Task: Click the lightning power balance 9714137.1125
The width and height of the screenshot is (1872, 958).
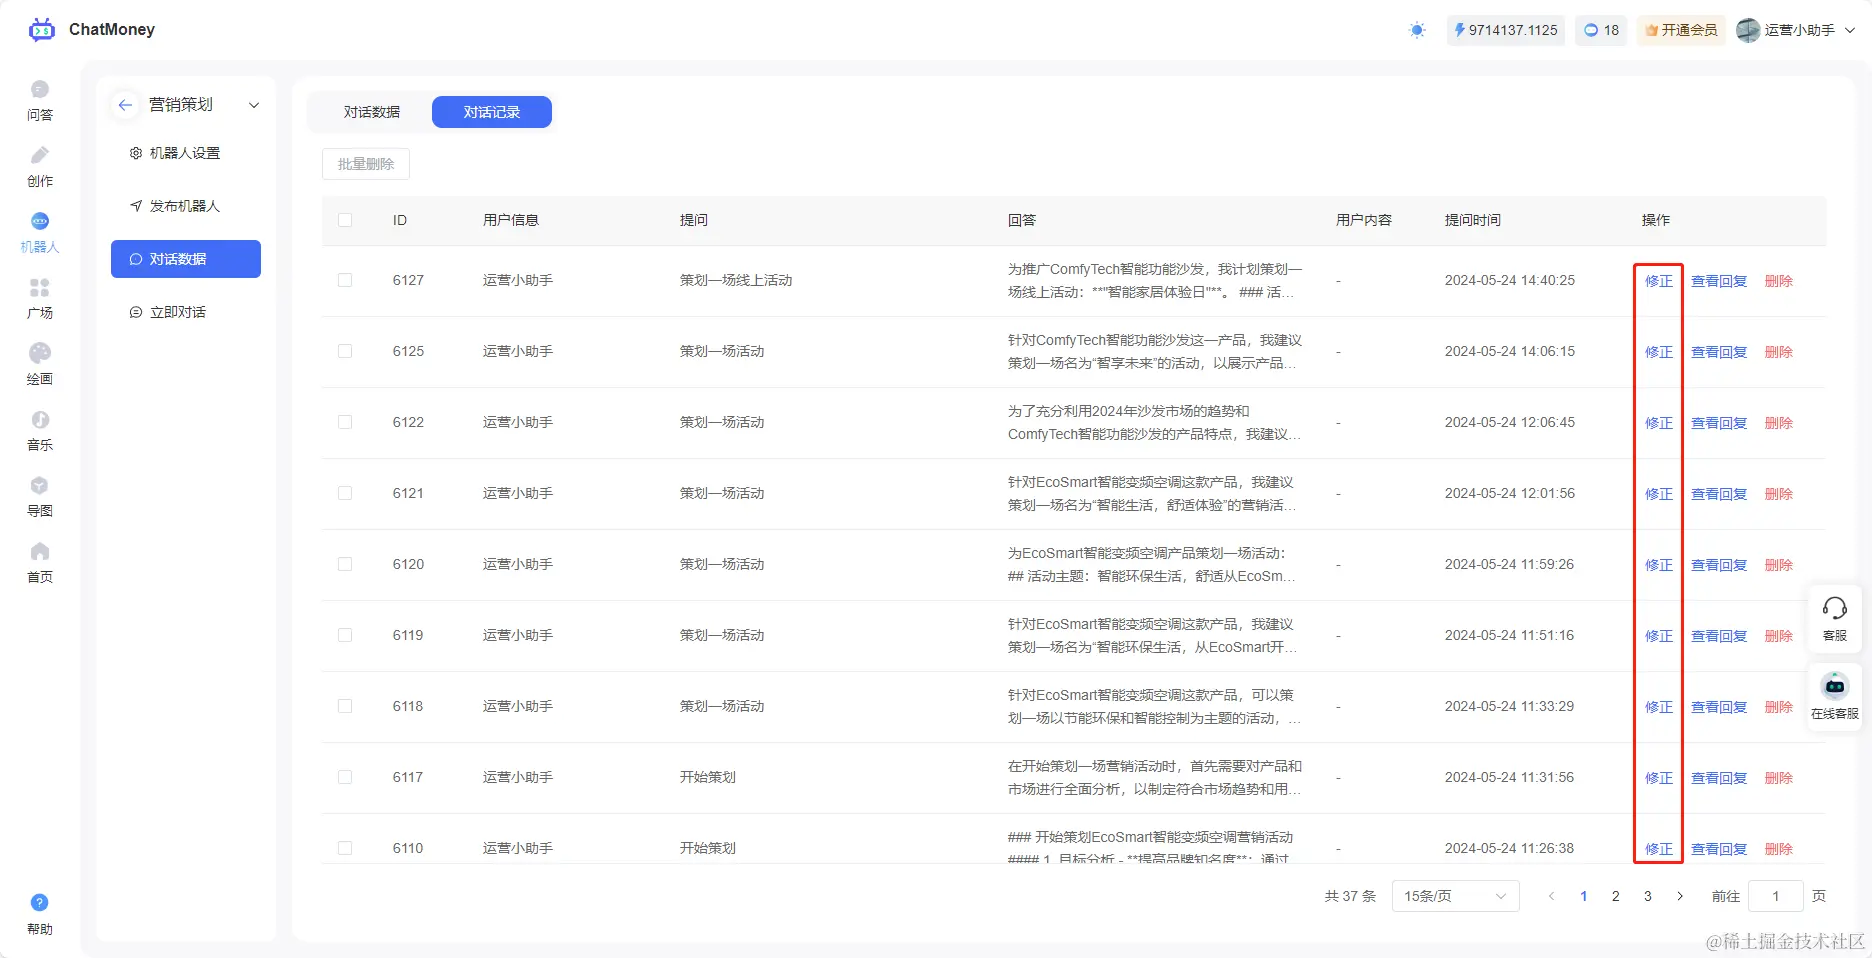Action: click(x=1505, y=30)
